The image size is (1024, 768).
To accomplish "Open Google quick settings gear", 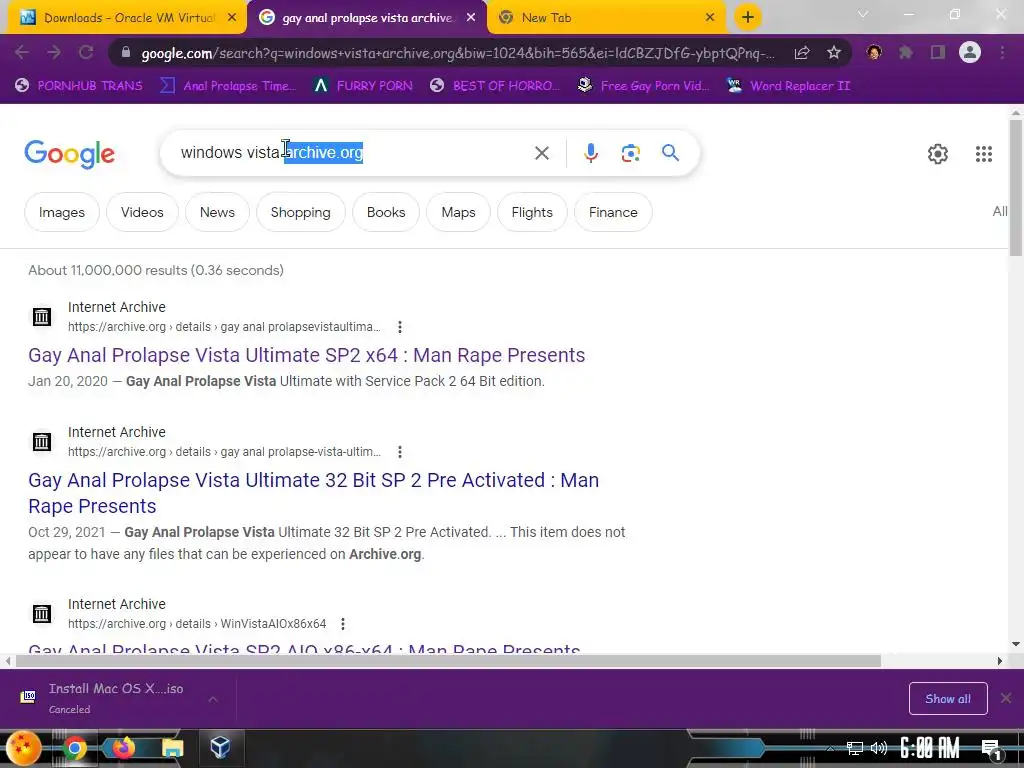I will [x=938, y=154].
